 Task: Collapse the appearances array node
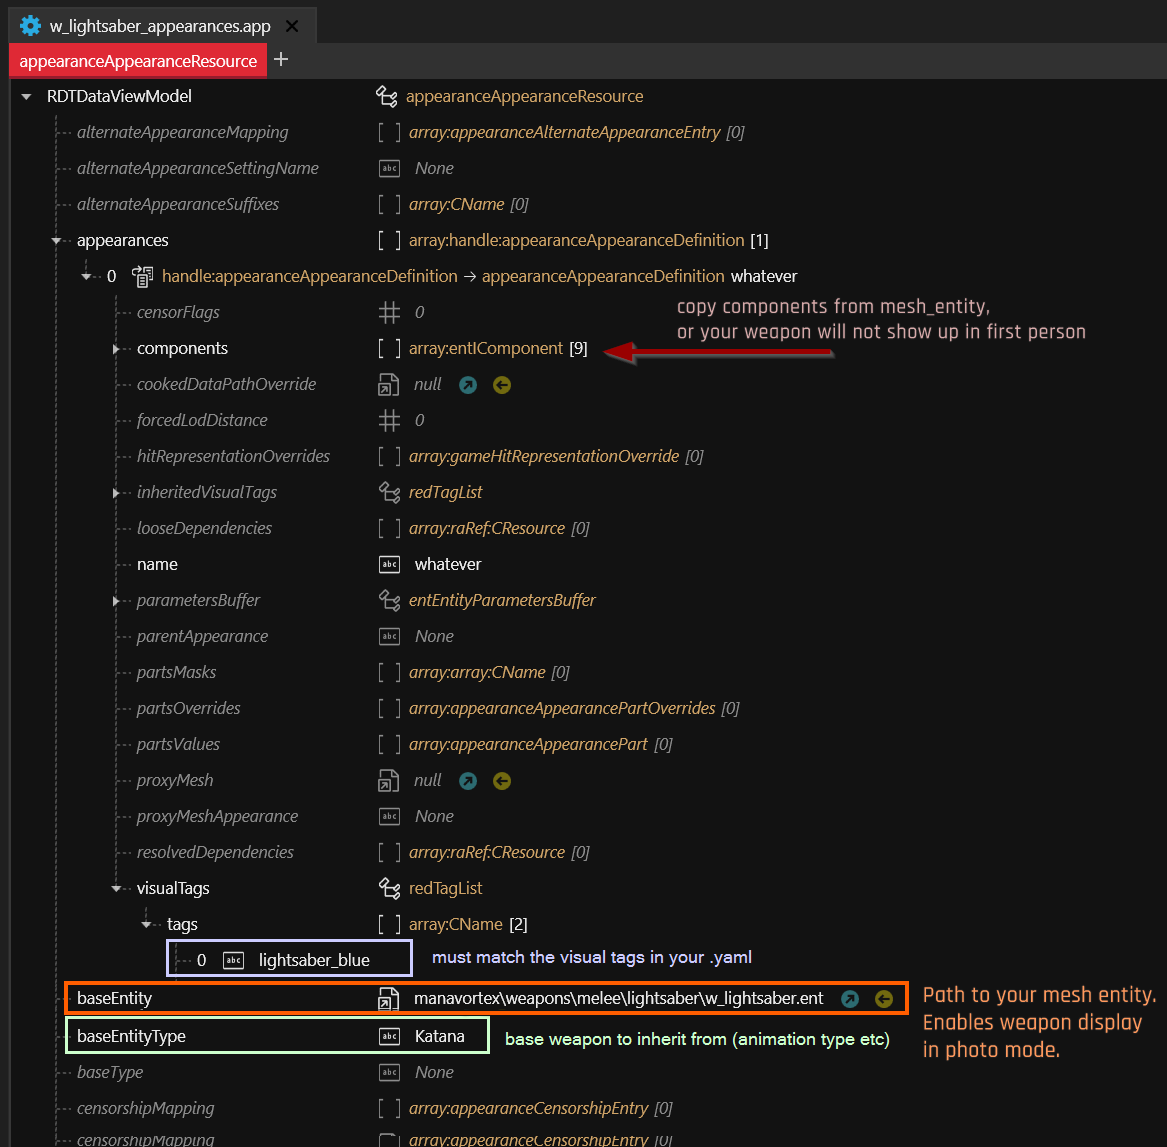55,241
